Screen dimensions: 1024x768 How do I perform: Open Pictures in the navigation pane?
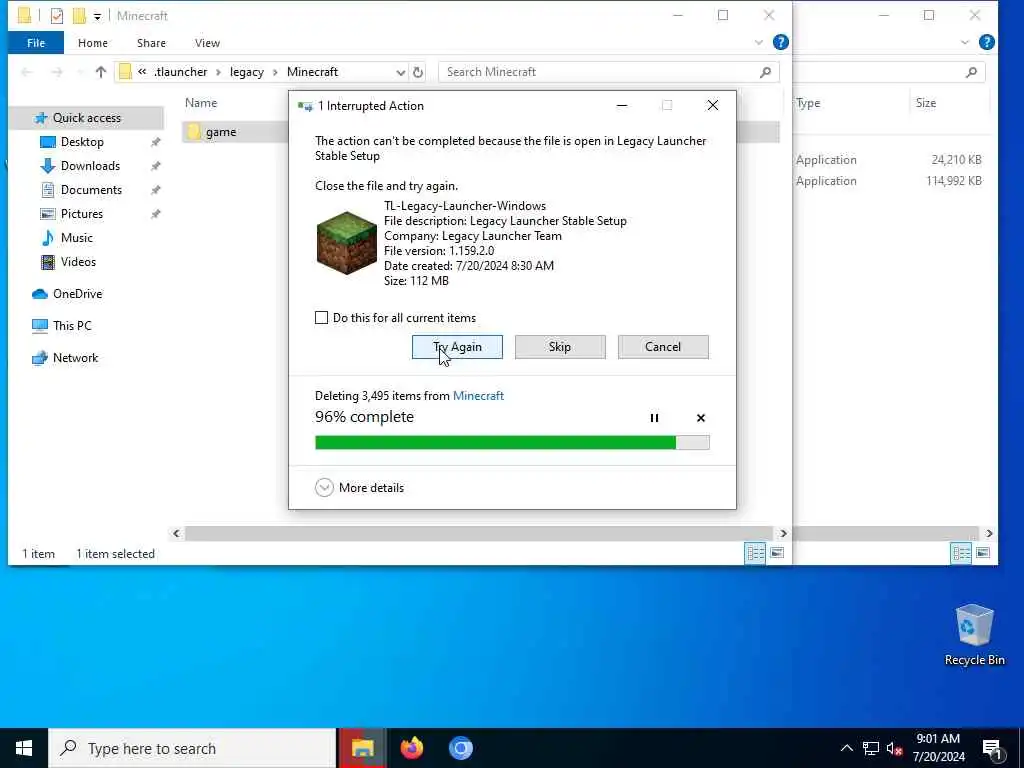82,214
